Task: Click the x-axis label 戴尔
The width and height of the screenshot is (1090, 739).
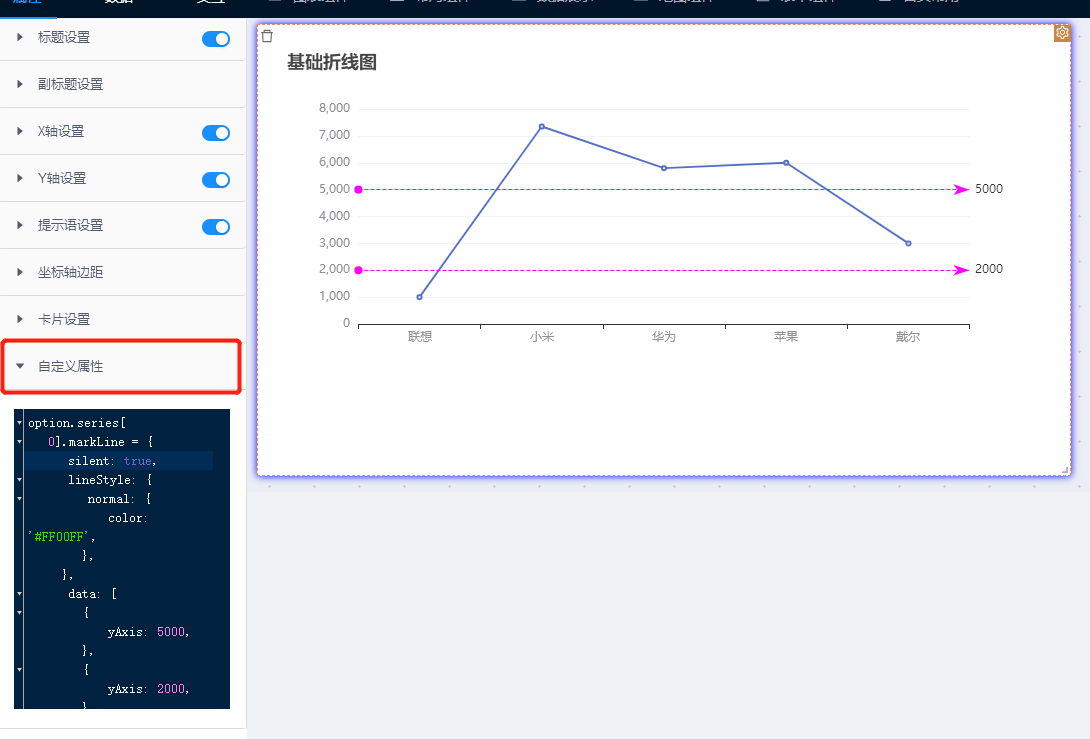Action: click(908, 336)
